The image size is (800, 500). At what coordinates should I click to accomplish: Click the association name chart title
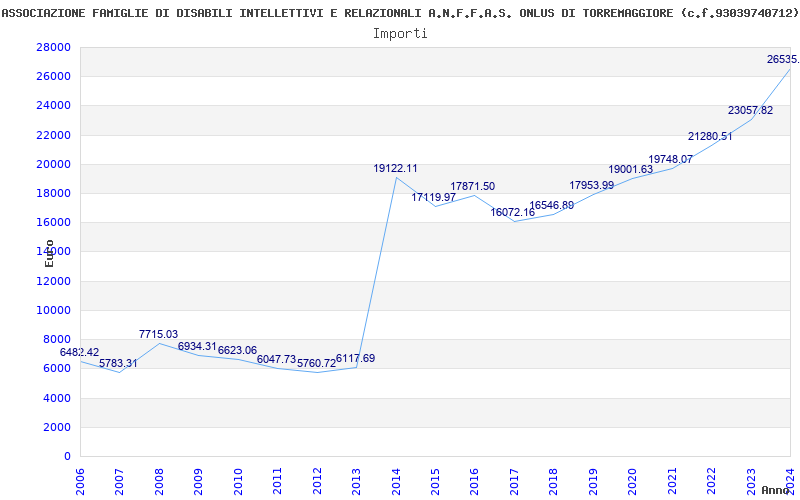[x=400, y=13]
